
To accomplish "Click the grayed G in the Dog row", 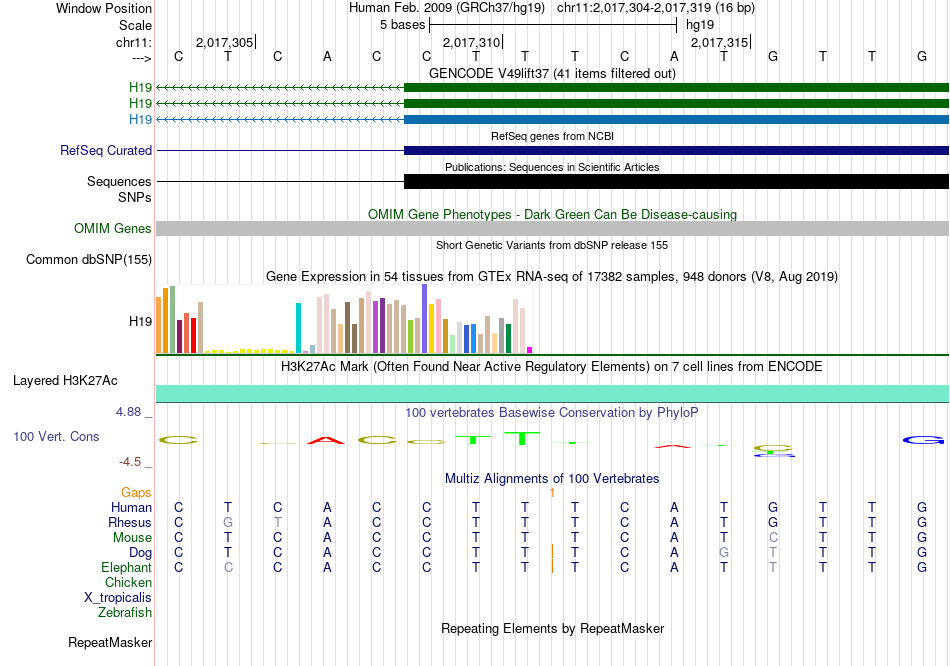I will pyautogui.click(x=723, y=553).
